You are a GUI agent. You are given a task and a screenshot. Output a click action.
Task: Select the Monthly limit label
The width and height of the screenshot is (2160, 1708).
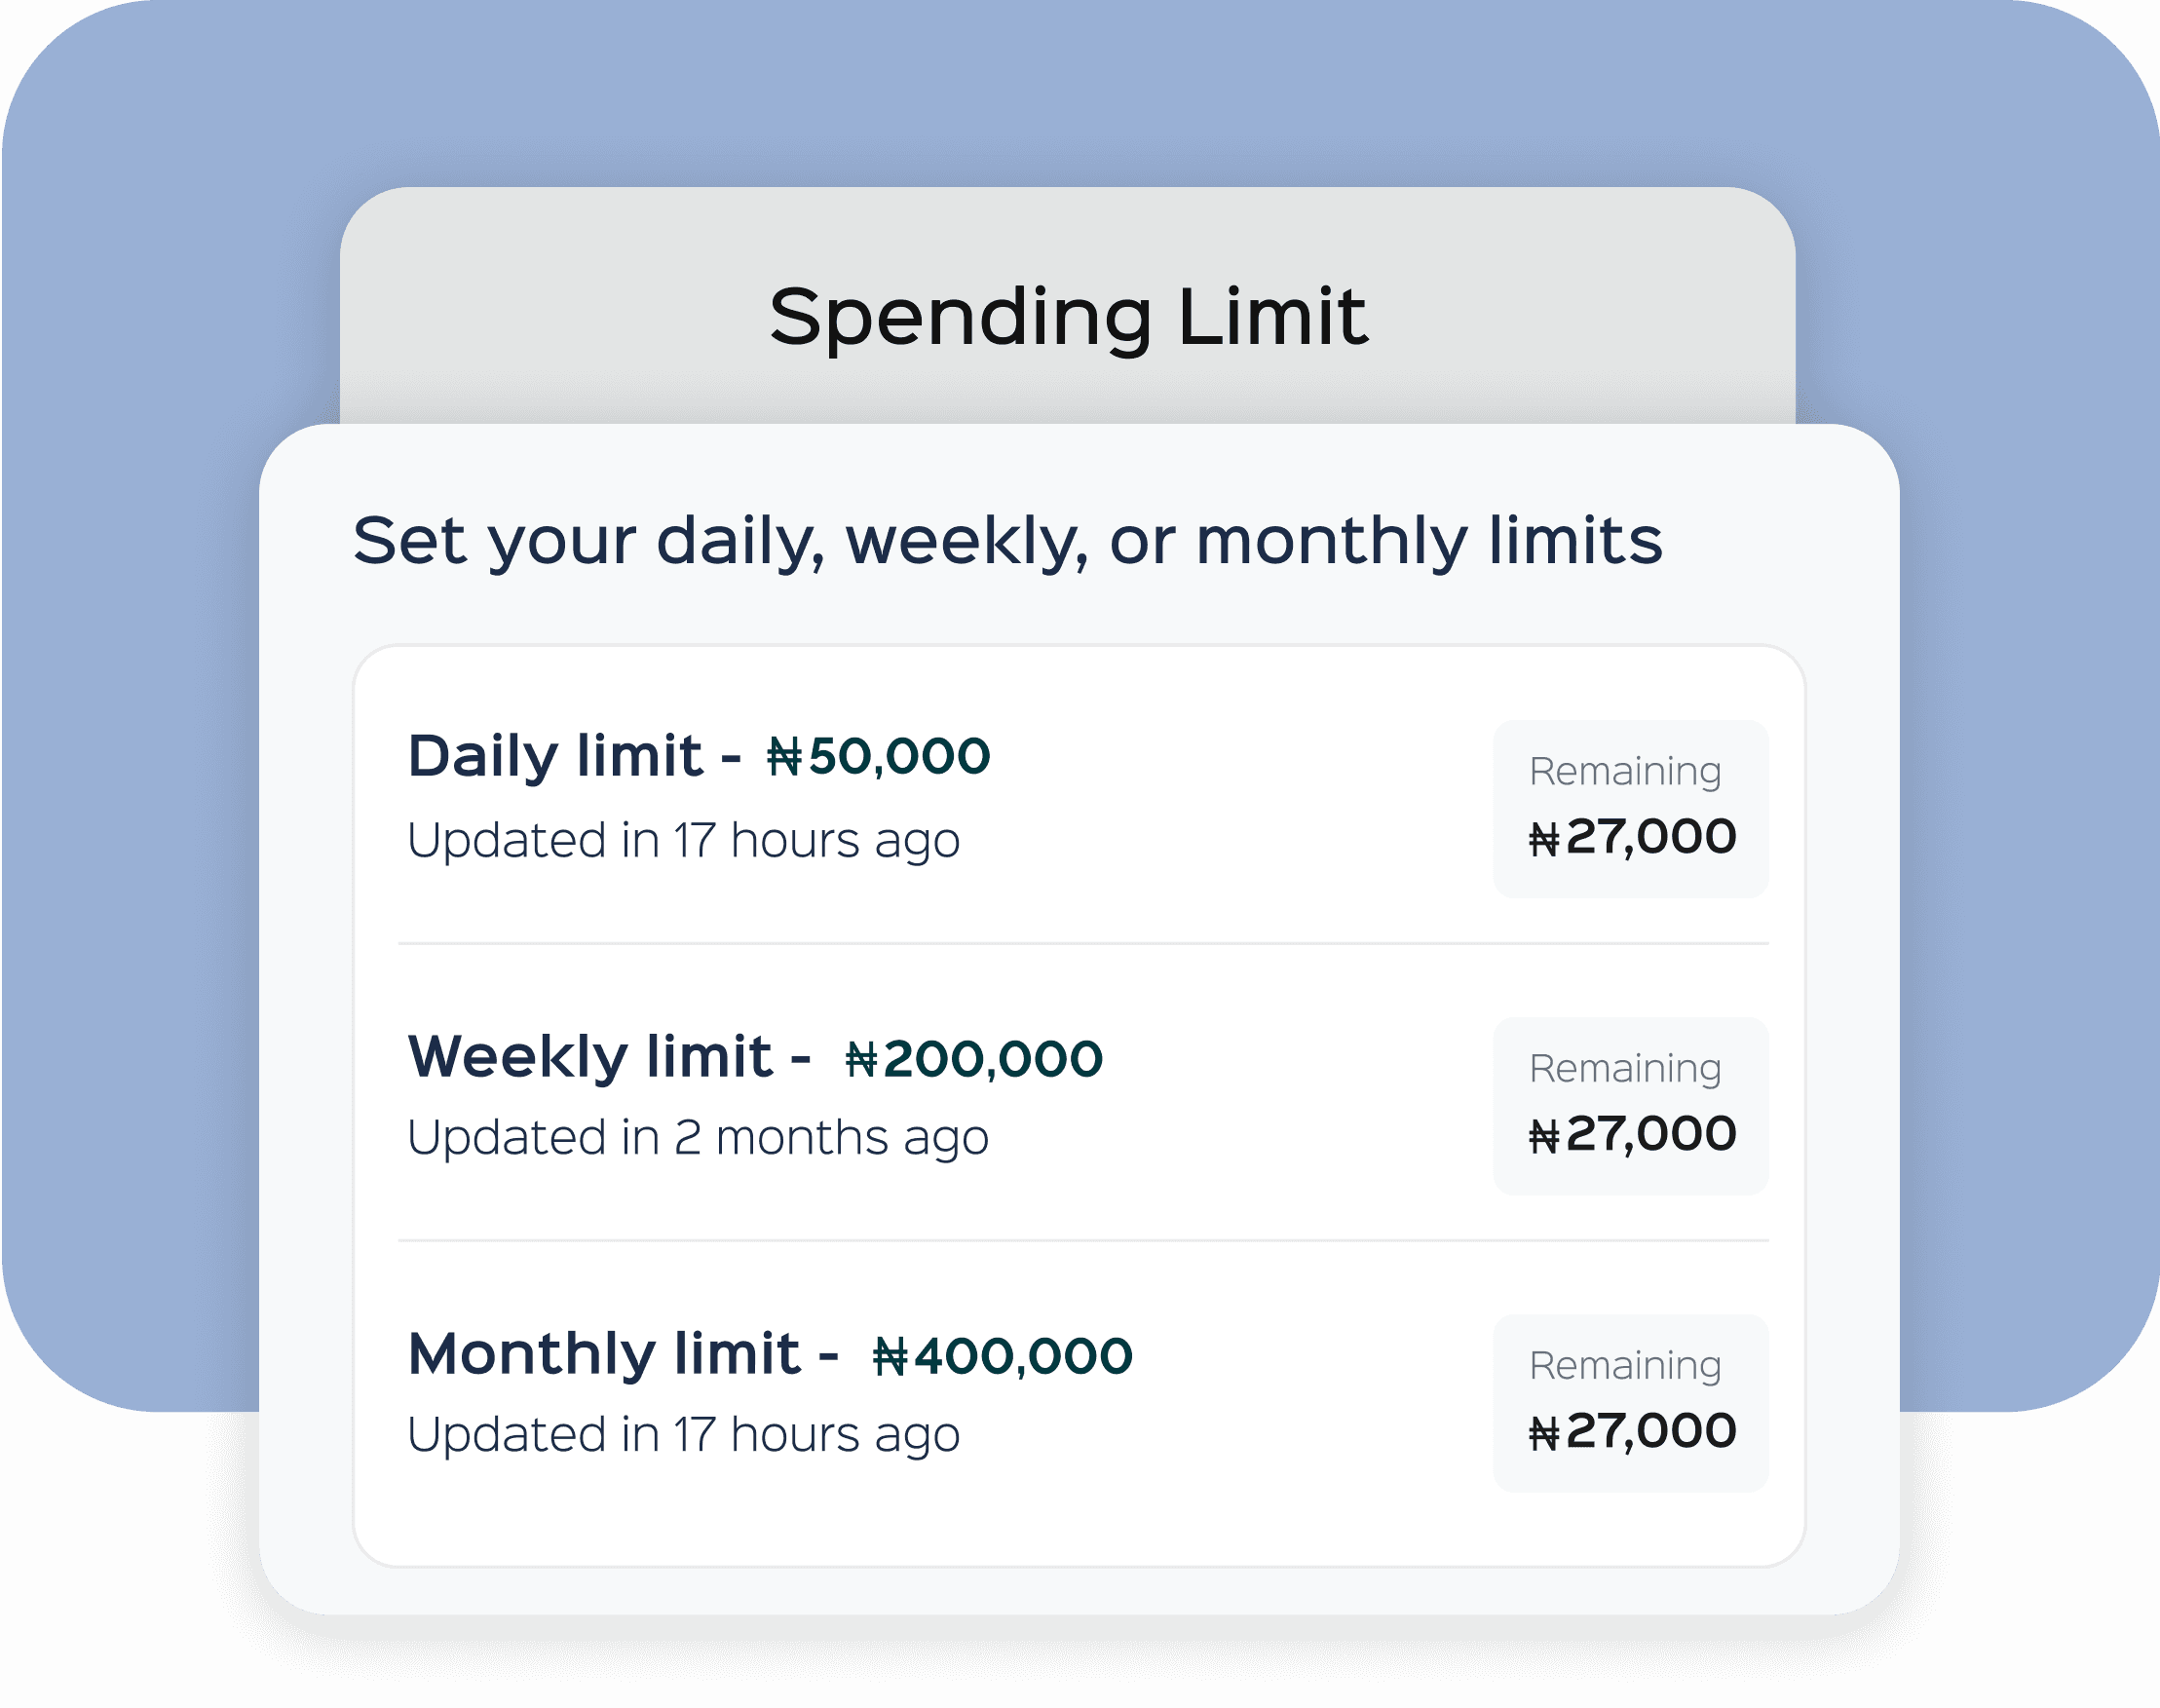pos(604,1354)
